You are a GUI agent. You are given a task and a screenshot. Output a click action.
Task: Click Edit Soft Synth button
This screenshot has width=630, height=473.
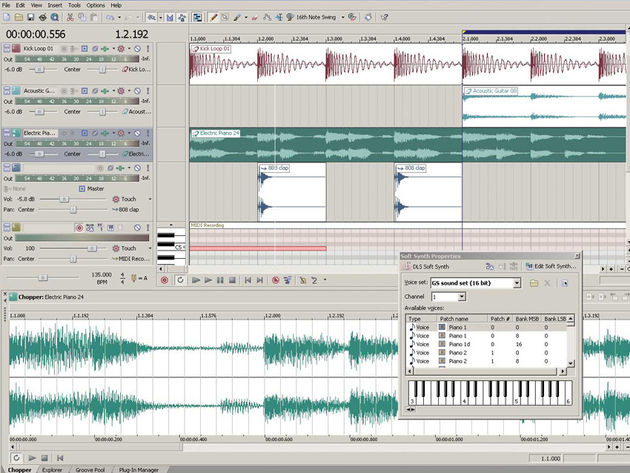[550, 266]
